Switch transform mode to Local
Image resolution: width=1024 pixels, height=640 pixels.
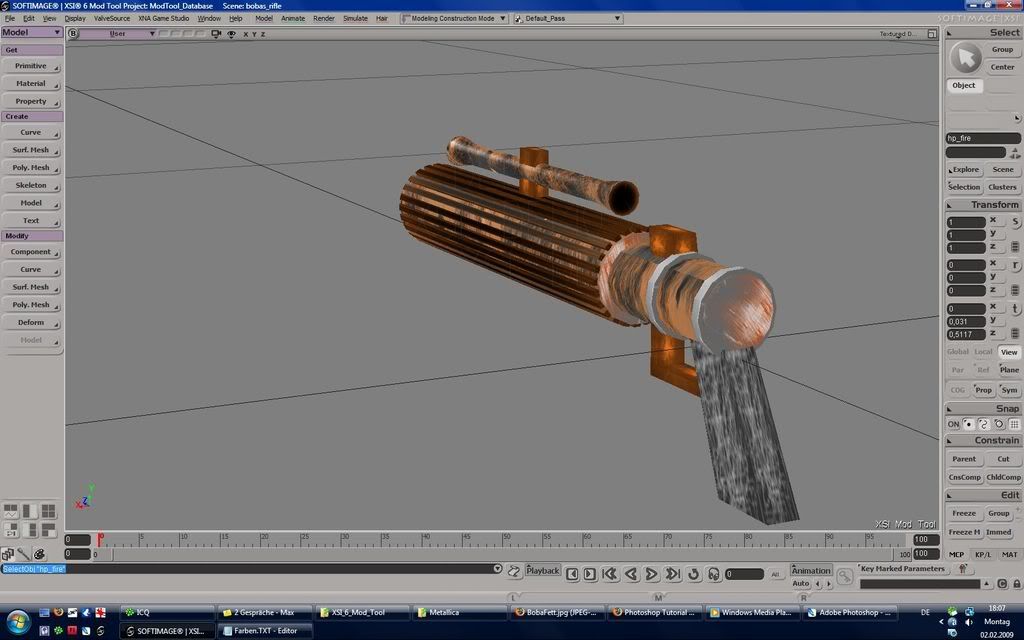pyautogui.click(x=984, y=352)
